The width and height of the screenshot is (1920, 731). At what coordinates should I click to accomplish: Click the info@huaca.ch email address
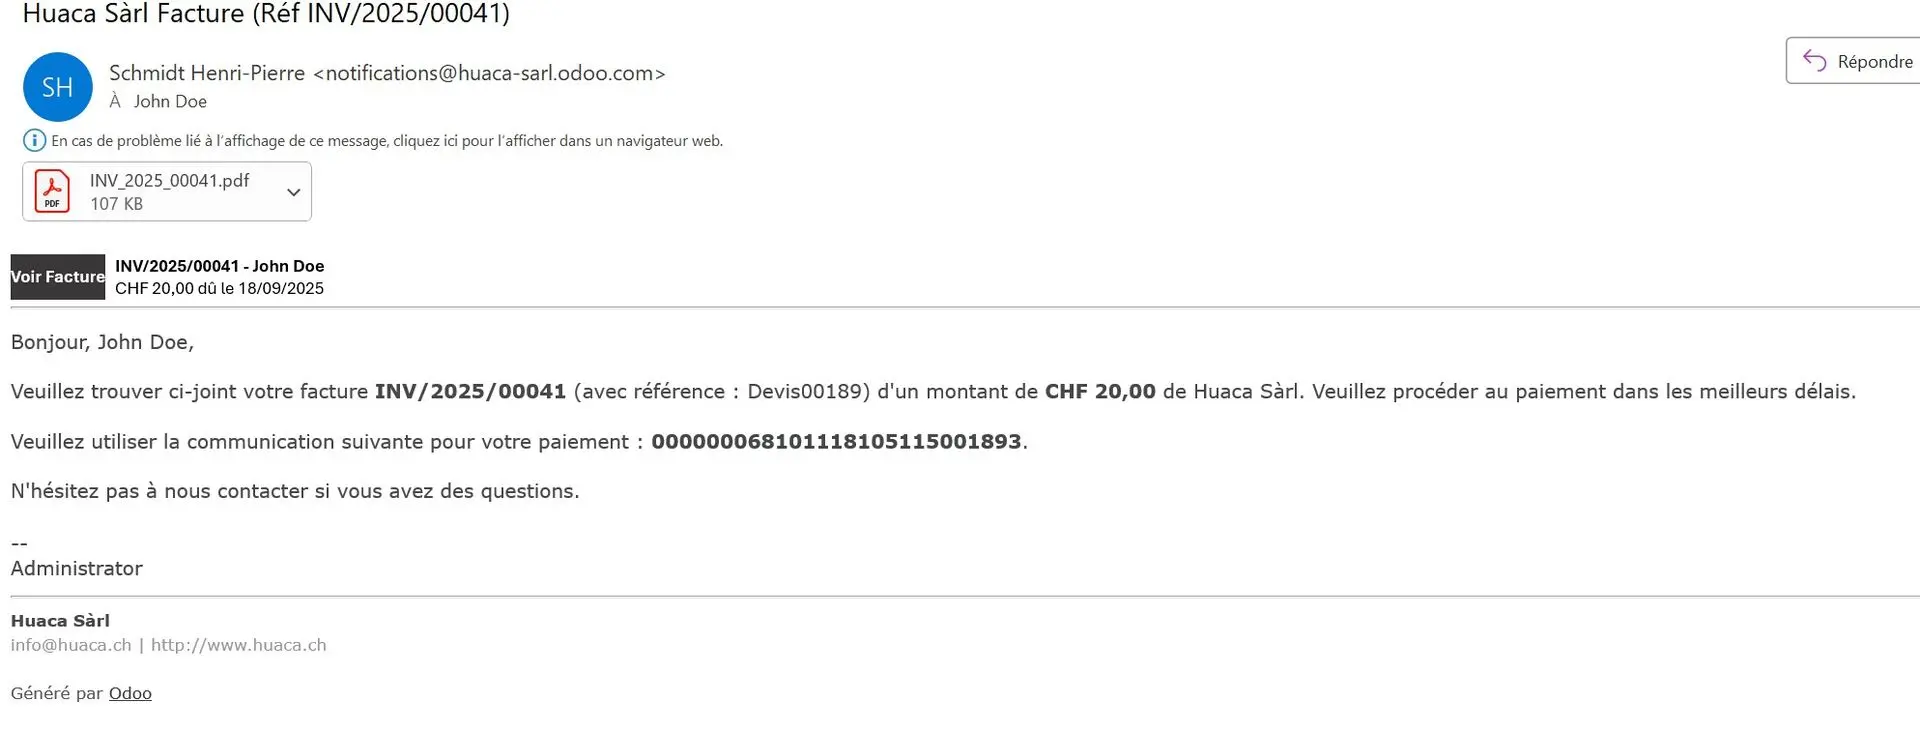[x=71, y=645]
